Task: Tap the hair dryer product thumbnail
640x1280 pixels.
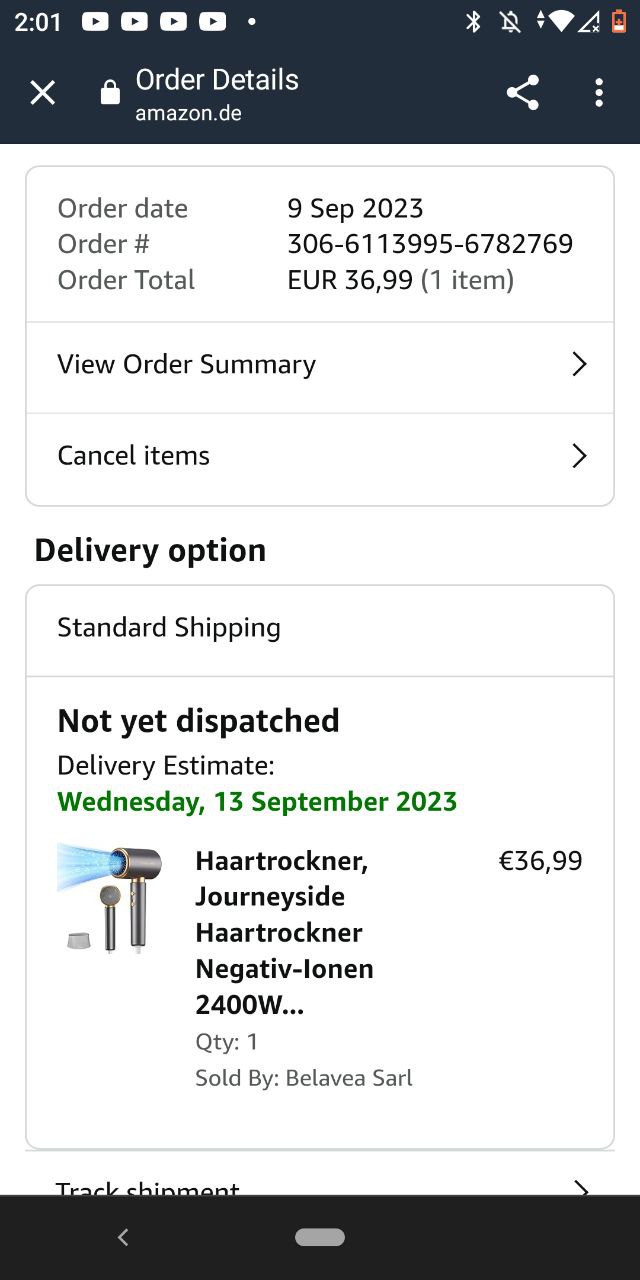Action: [x=110, y=897]
